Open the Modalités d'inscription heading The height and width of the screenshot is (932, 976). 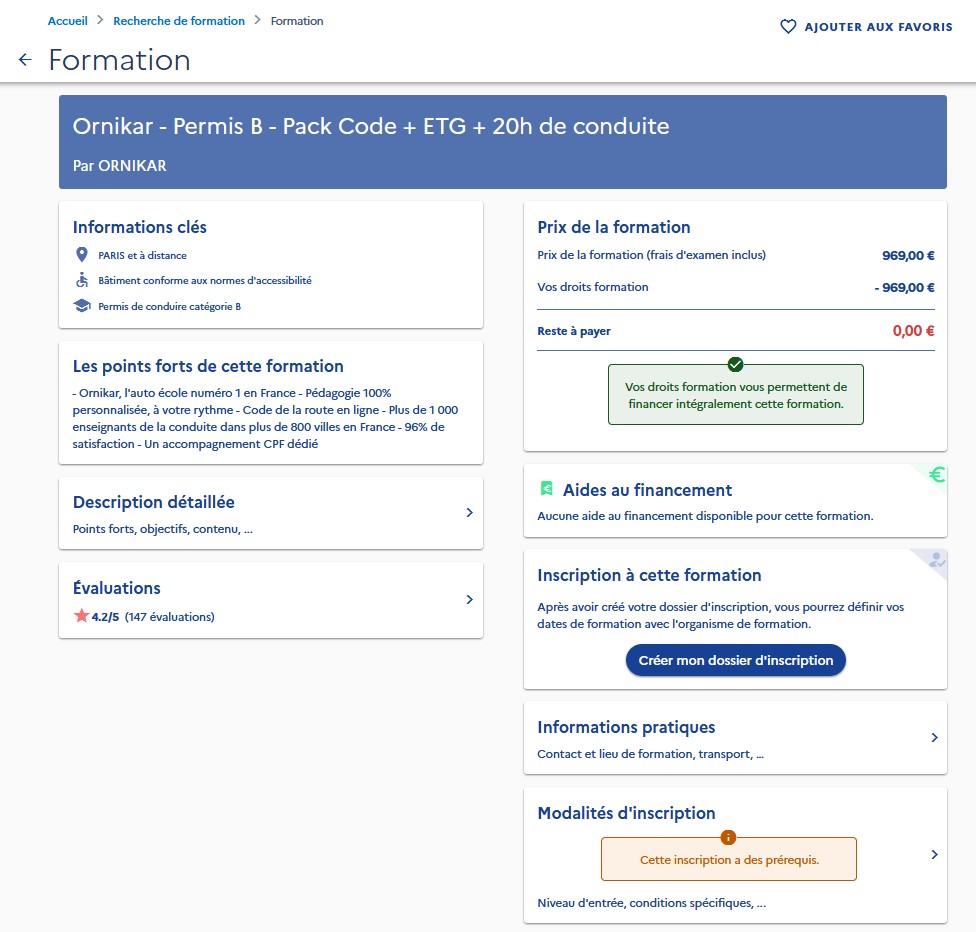[626, 813]
